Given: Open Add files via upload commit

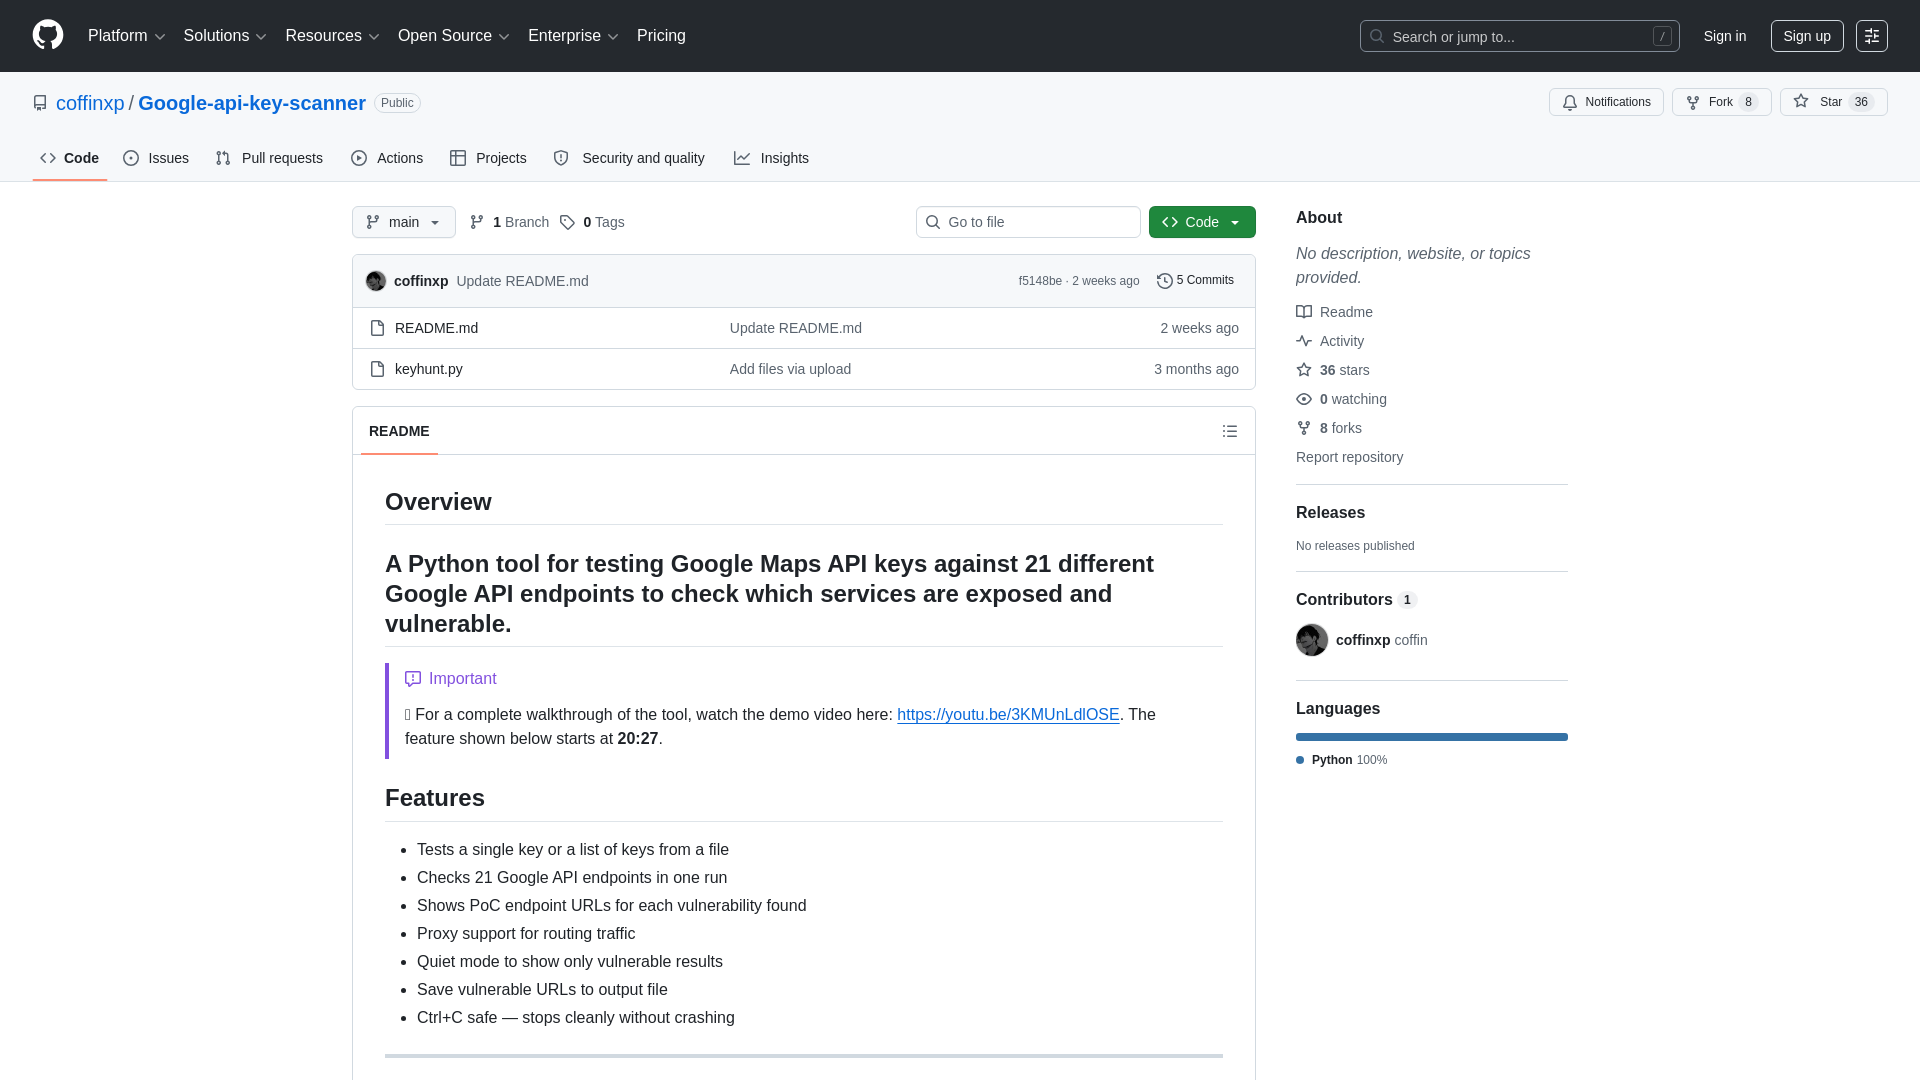Looking at the screenshot, I should tap(790, 369).
